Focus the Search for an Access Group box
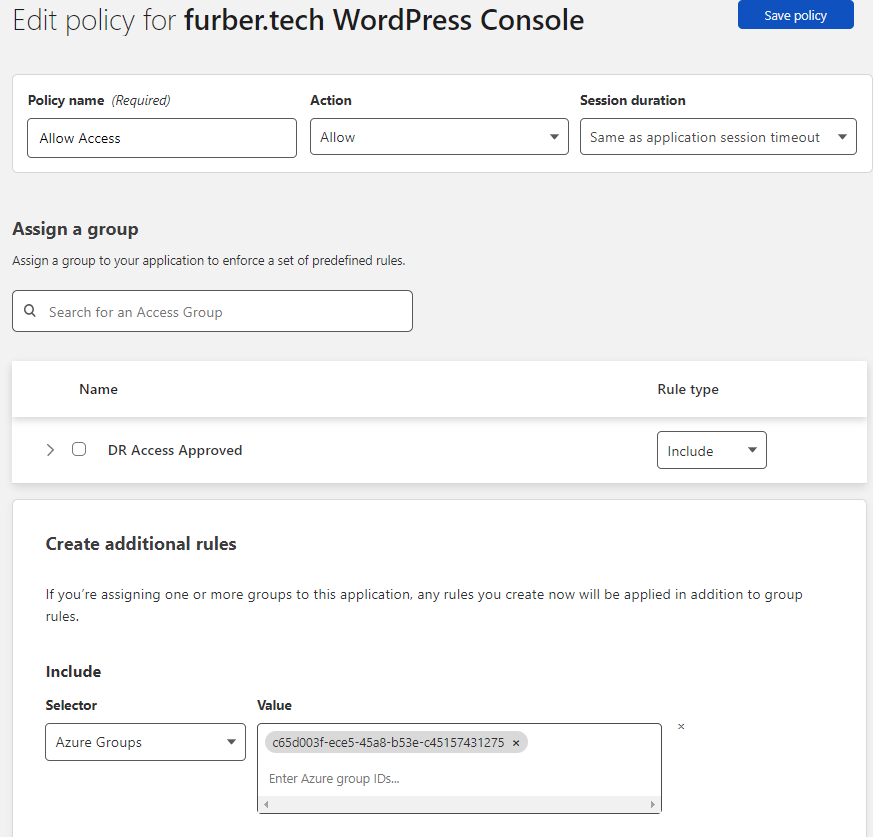The image size is (873, 837). [212, 311]
